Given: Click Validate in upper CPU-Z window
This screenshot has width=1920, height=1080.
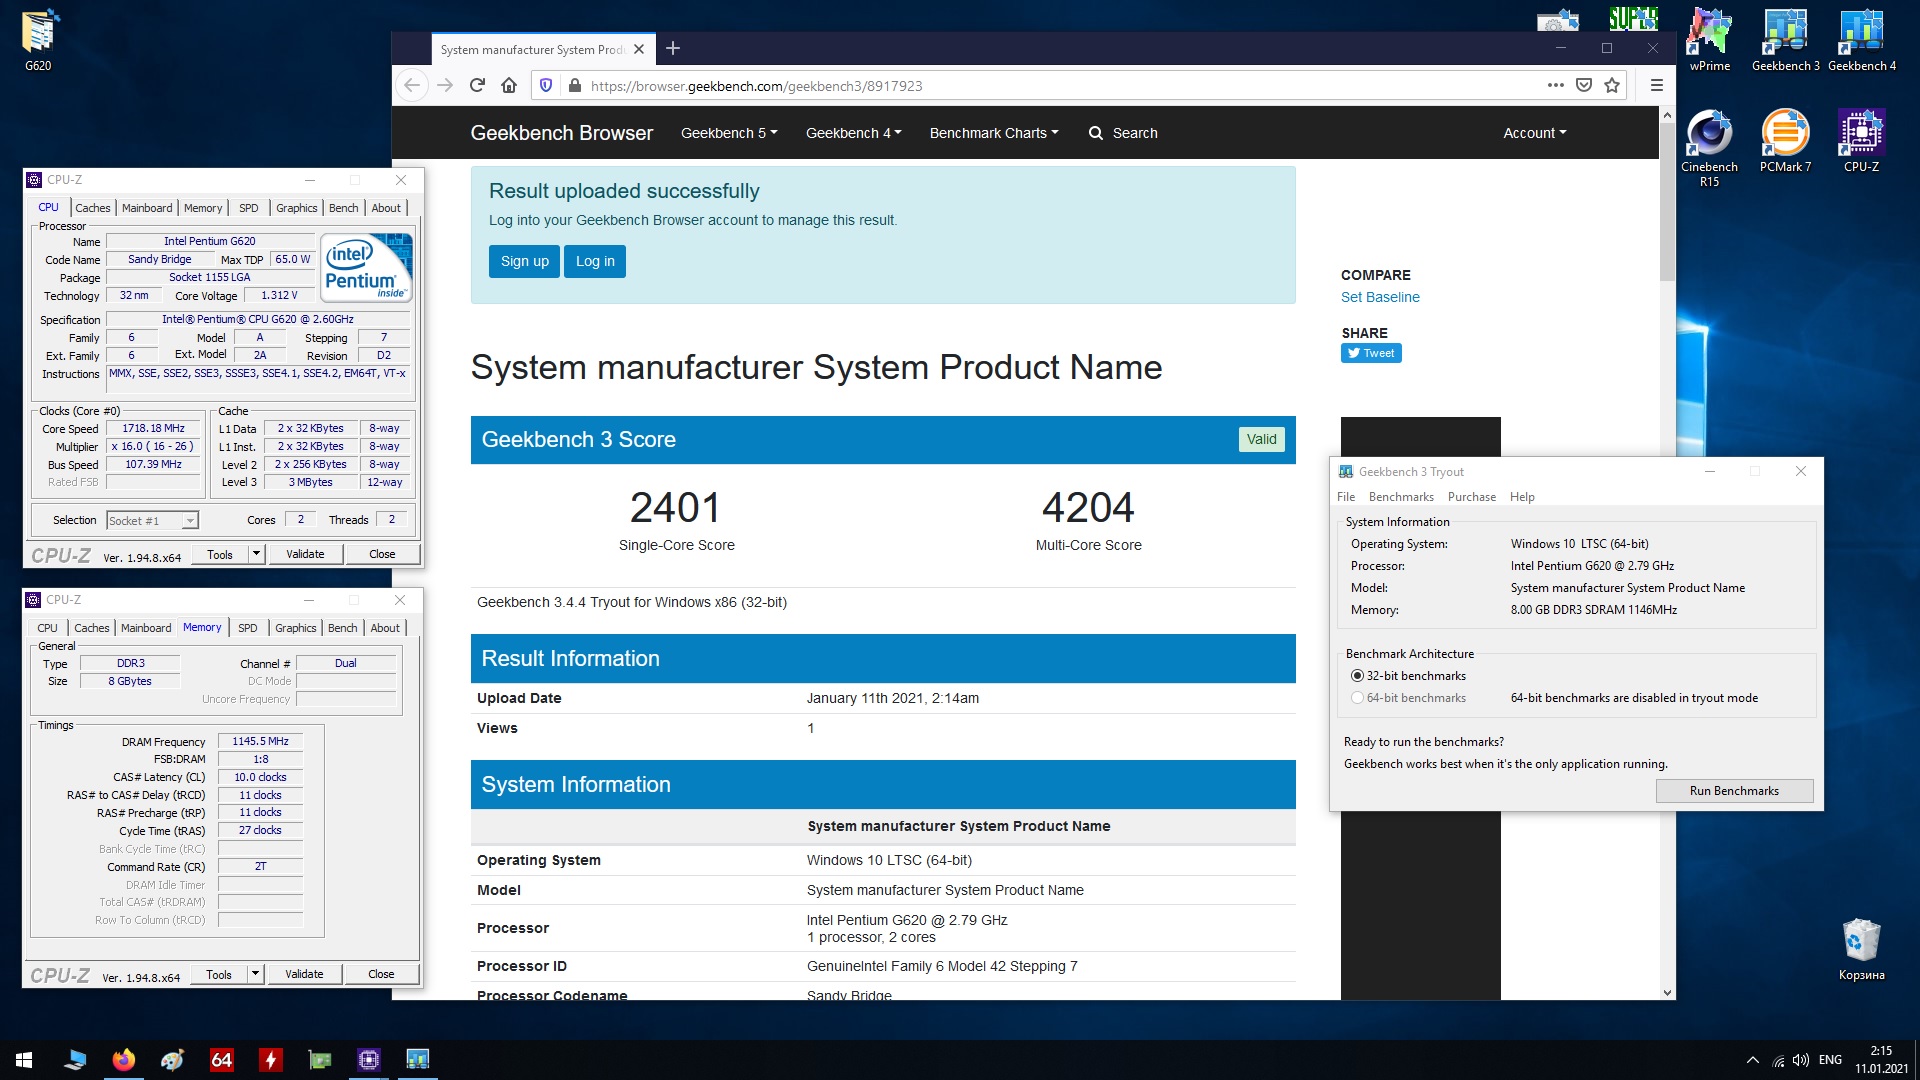Looking at the screenshot, I should click(x=305, y=554).
